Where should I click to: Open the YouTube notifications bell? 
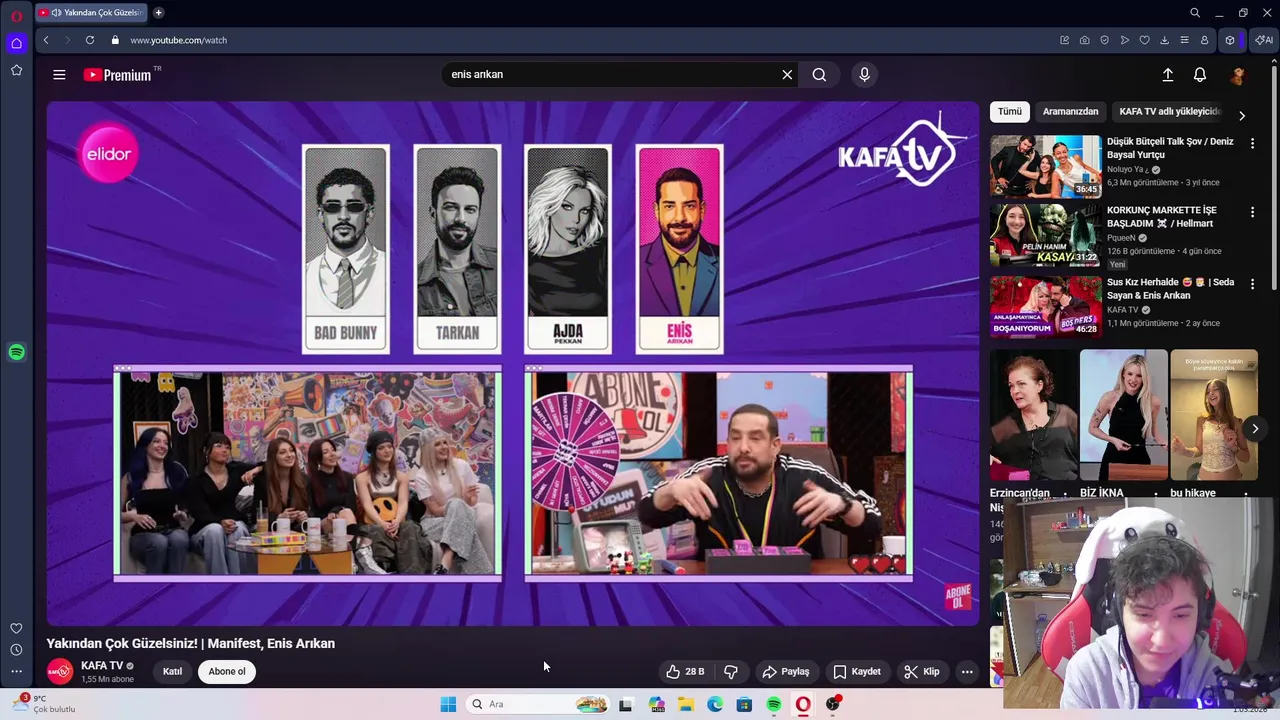point(1200,75)
